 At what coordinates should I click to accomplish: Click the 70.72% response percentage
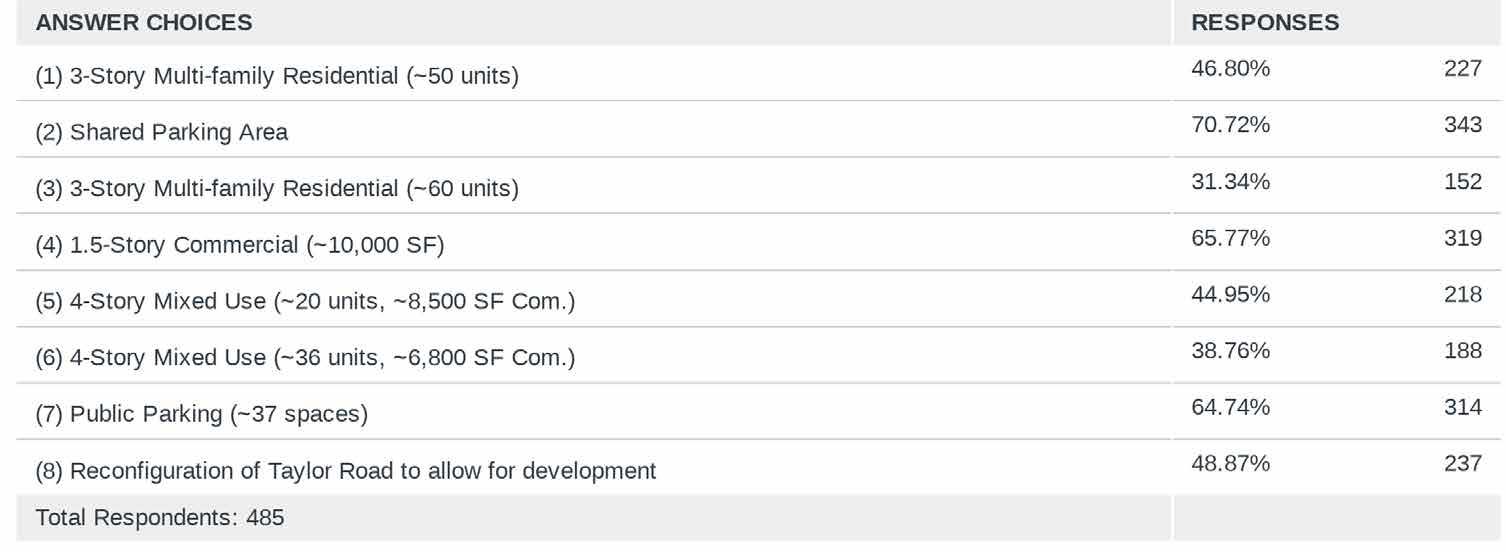point(1231,125)
